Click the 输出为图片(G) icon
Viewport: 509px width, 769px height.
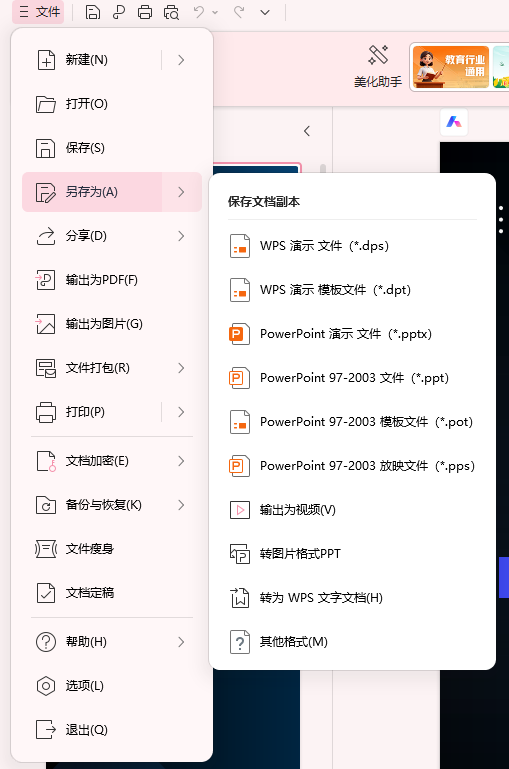coord(46,324)
